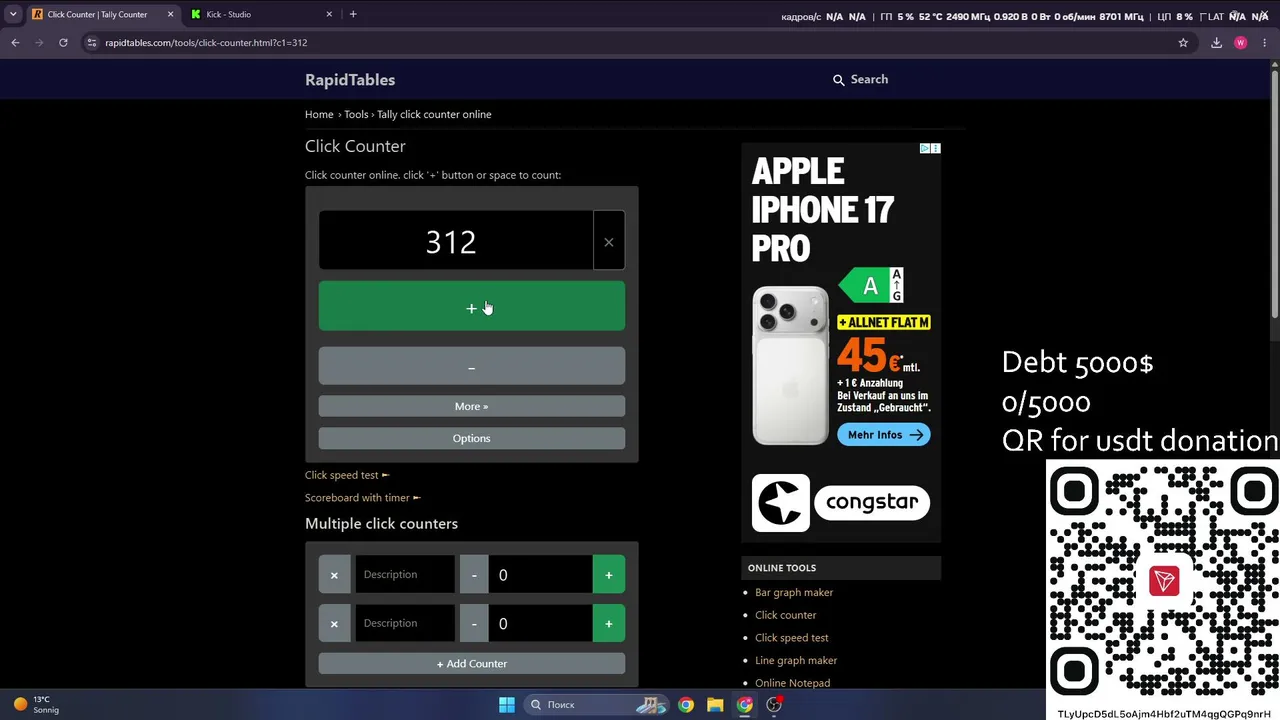1280x720 pixels.
Task: Remove the second multiple counter row
Action: pos(334,624)
